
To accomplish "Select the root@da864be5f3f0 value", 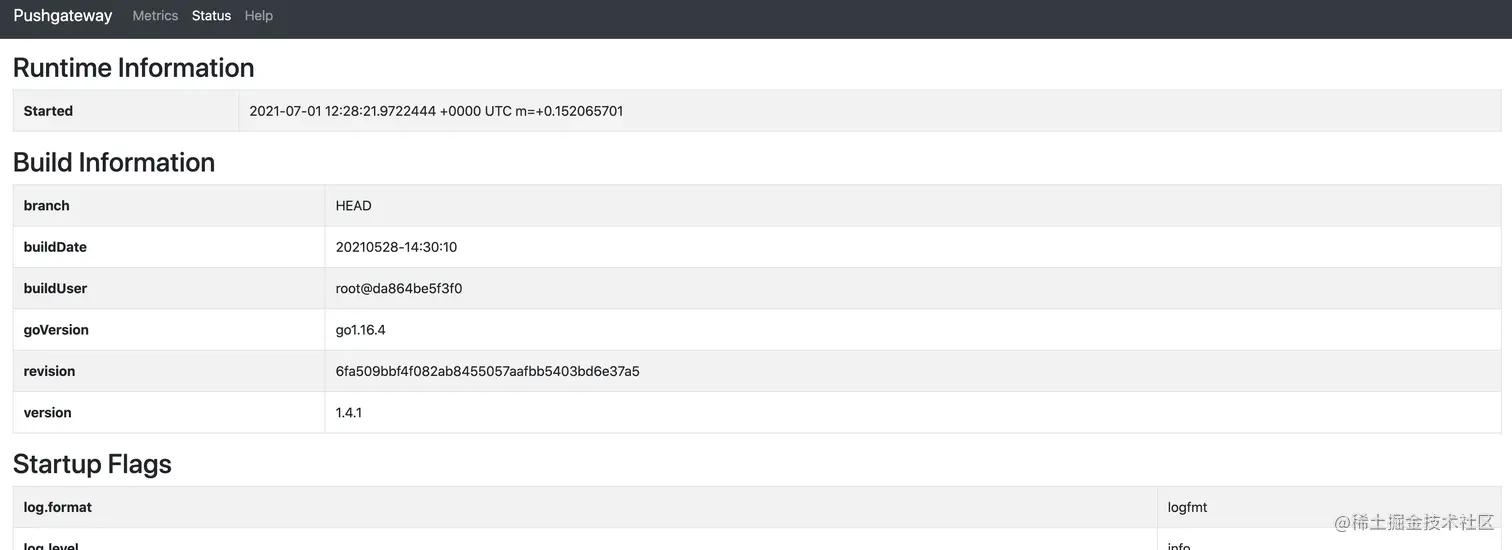I will coord(399,289).
